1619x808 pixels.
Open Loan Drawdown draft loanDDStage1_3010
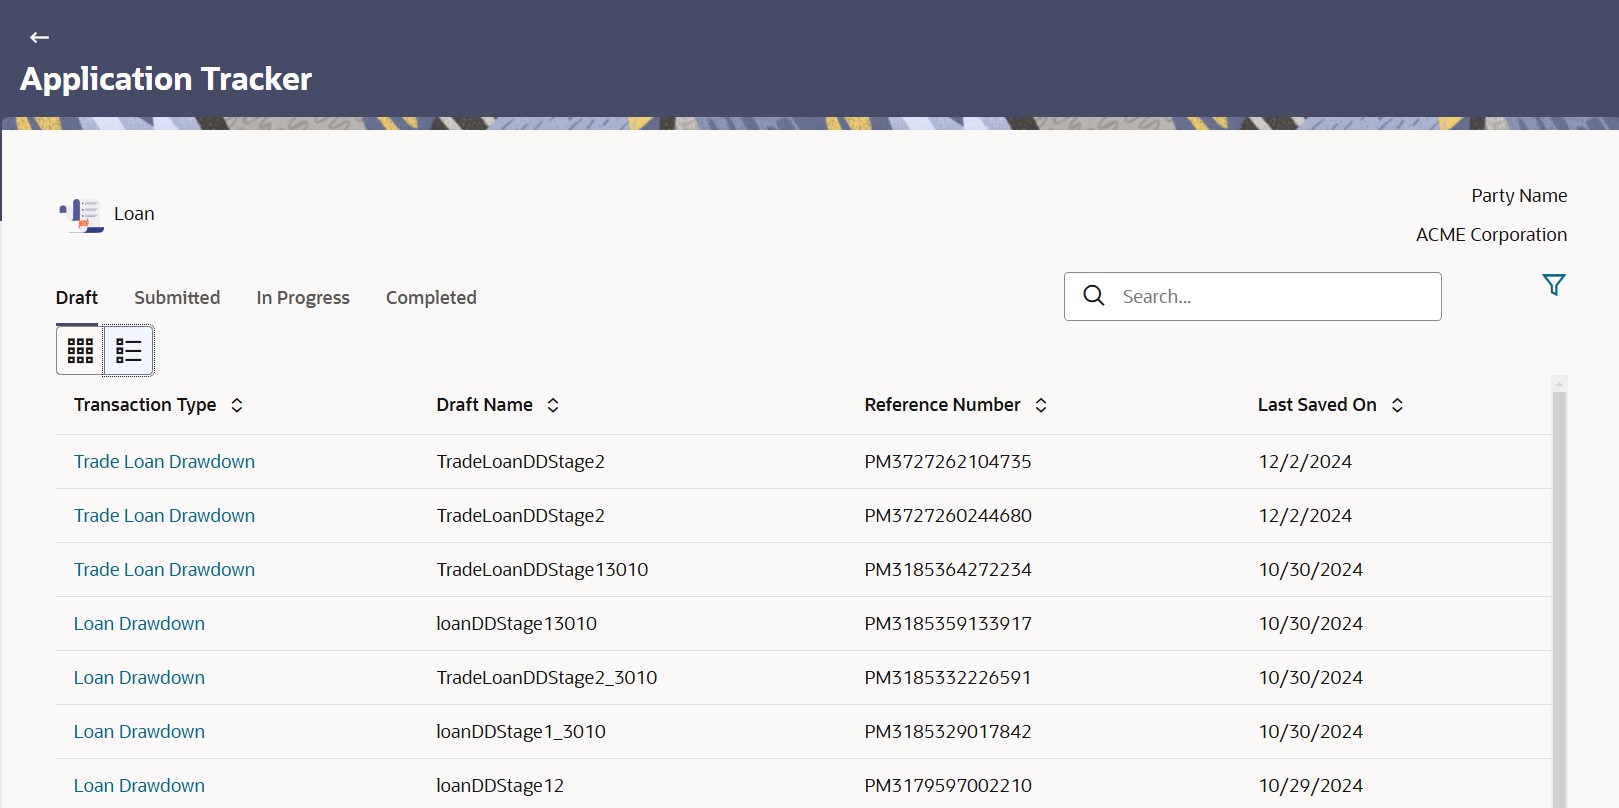pos(139,732)
